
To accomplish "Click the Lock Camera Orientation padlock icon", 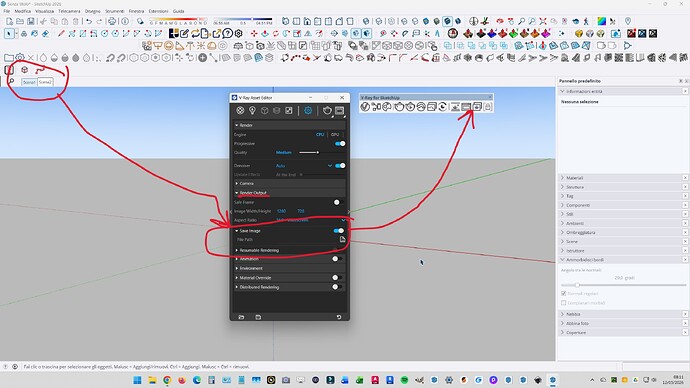I will (x=488, y=106).
